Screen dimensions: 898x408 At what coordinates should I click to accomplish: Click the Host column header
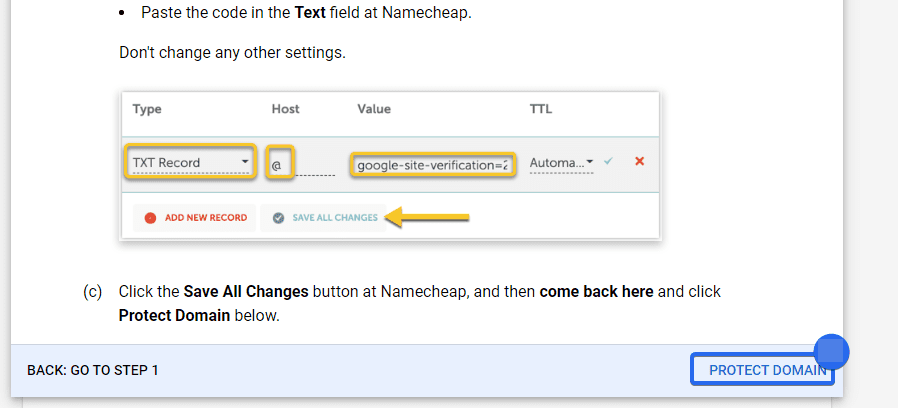coord(285,109)
